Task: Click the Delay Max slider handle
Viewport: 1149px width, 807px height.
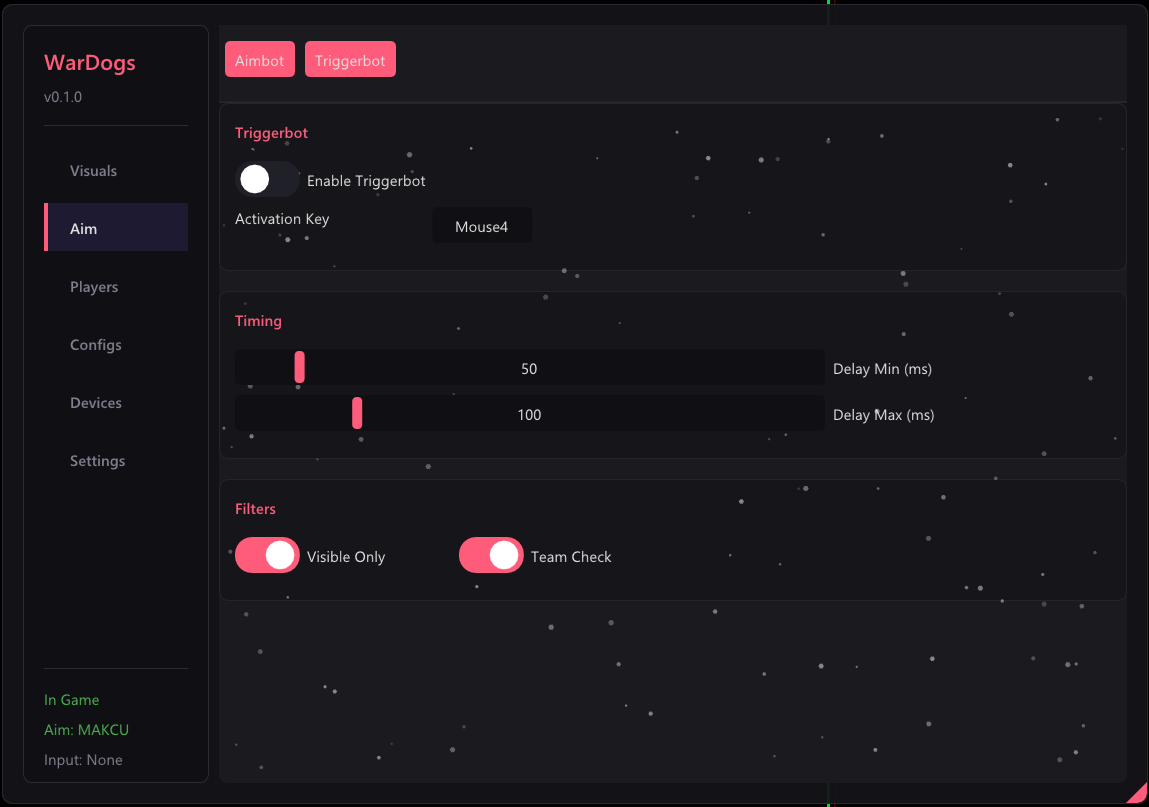Action: pyautogui.click(x=357, y=413)
